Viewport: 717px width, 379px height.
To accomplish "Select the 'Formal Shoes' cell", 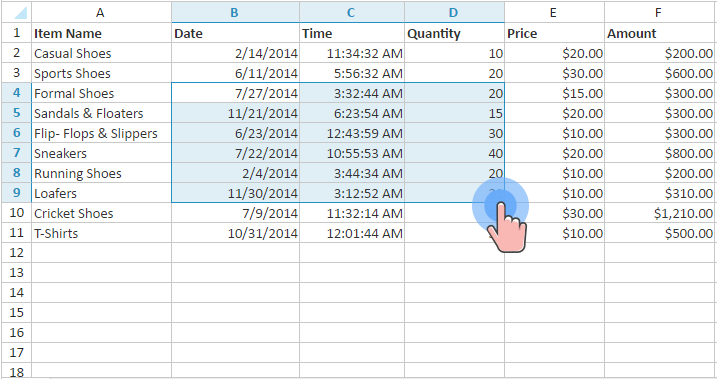I will [101, 93].
